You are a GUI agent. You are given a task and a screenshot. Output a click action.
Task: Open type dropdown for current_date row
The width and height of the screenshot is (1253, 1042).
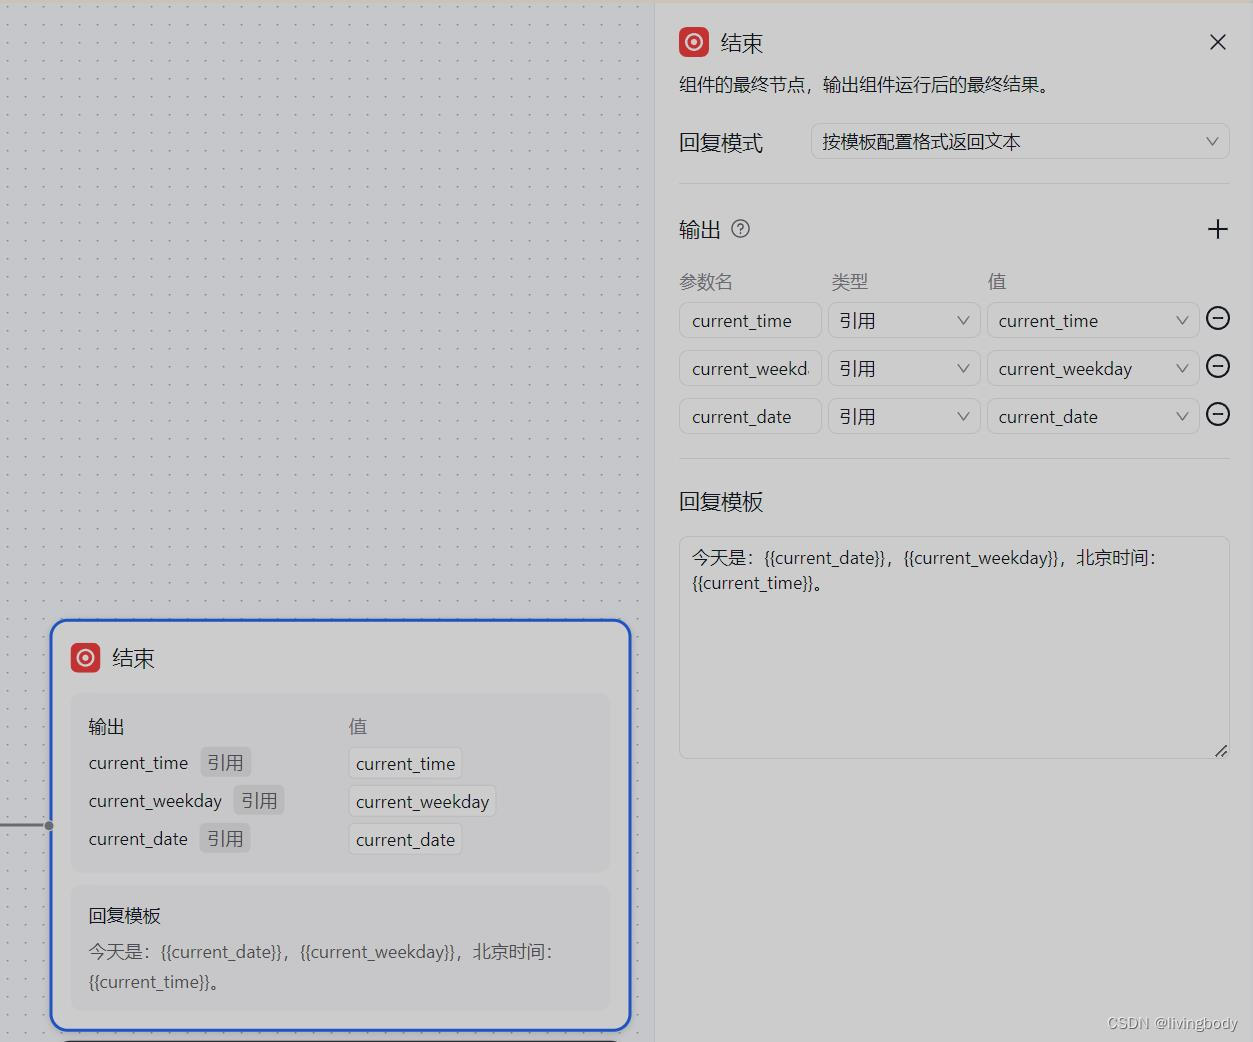(x=904, y=417)
